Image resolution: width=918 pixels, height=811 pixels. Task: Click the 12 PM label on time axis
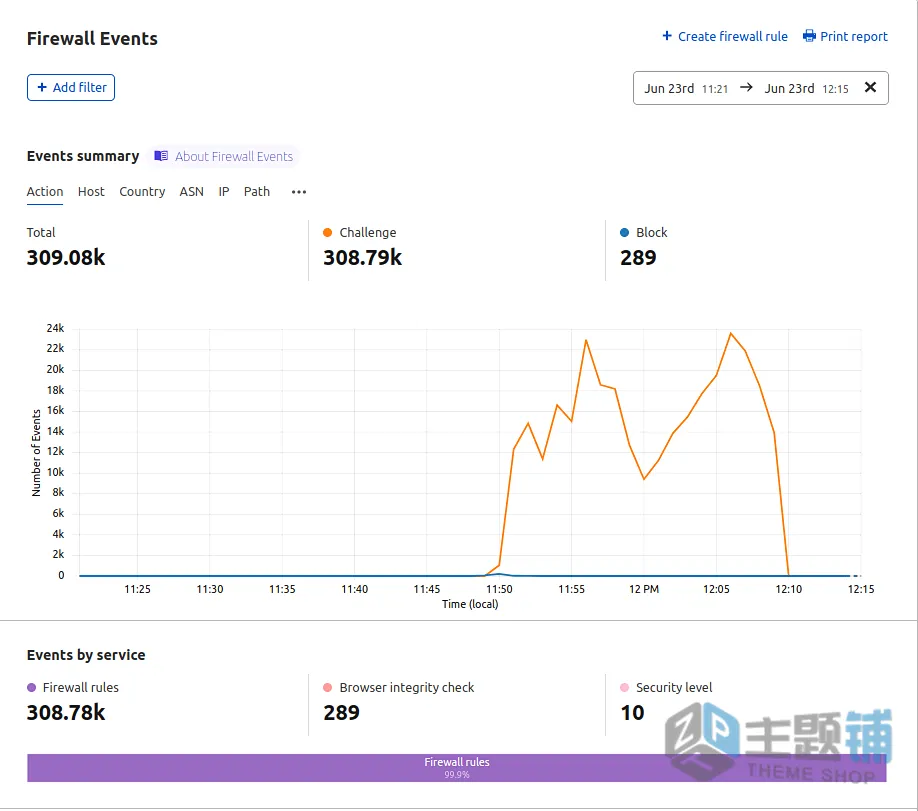[x=644, y=589]
